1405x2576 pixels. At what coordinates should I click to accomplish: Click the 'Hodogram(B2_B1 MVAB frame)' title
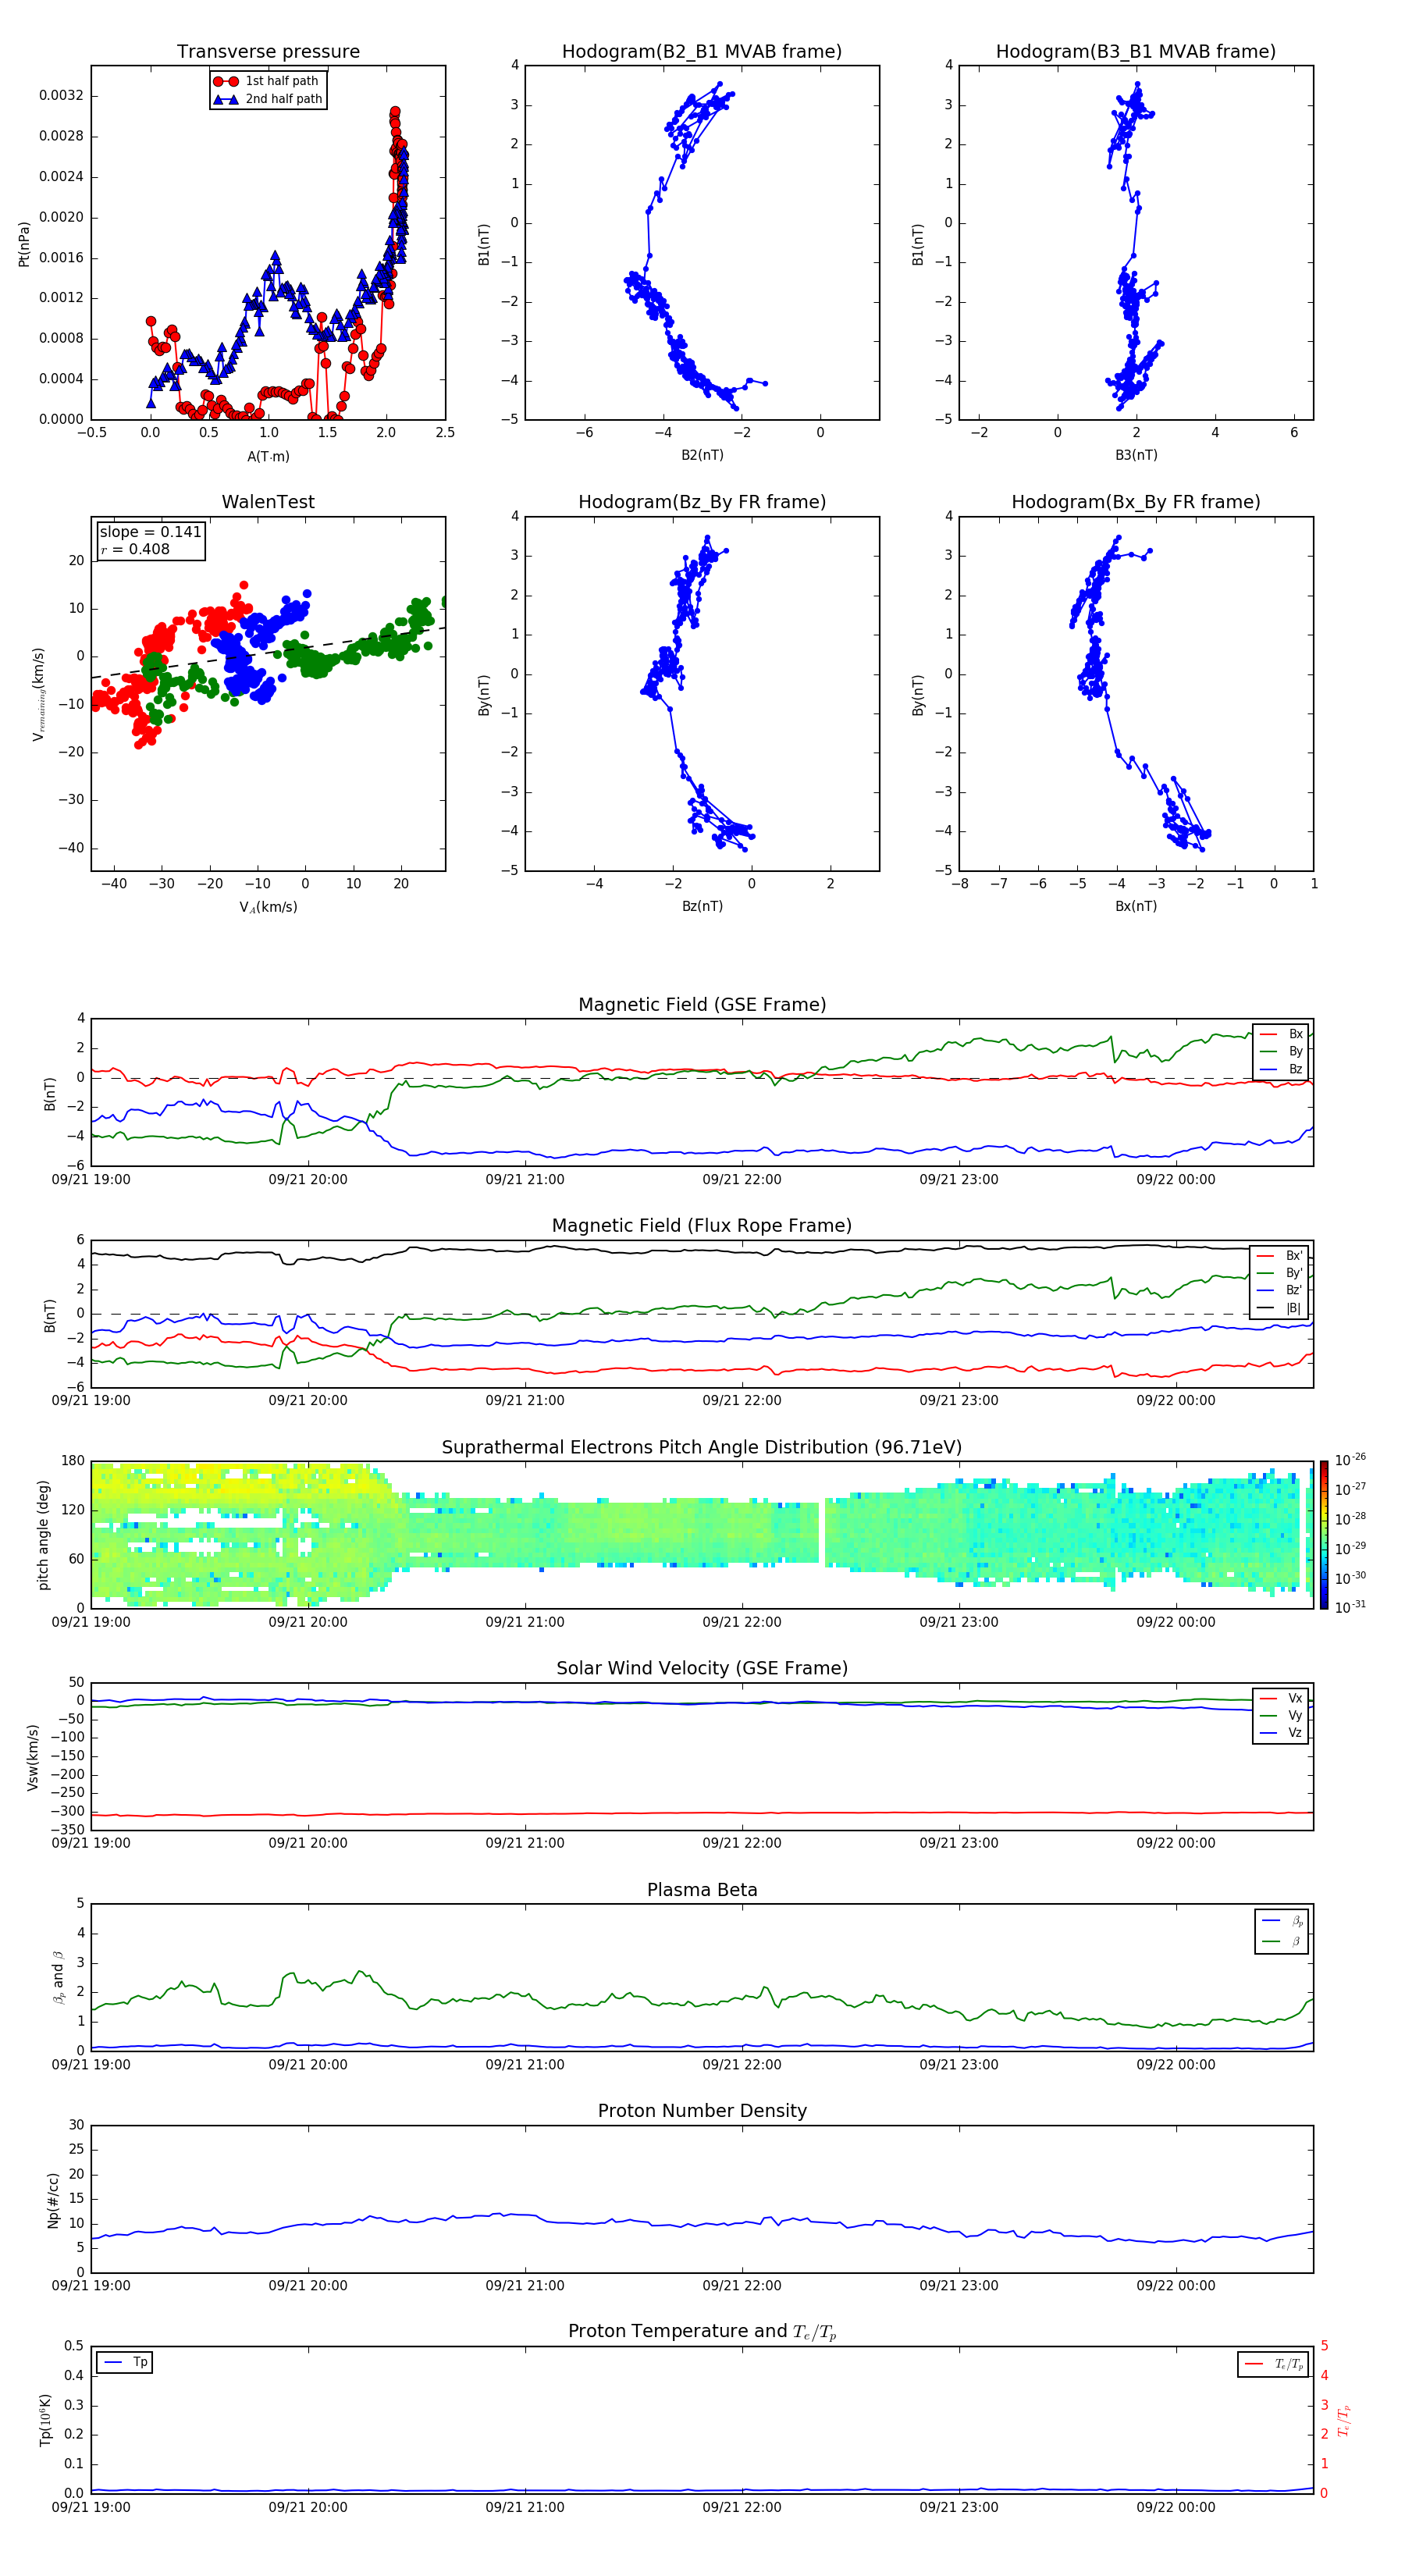702,52
